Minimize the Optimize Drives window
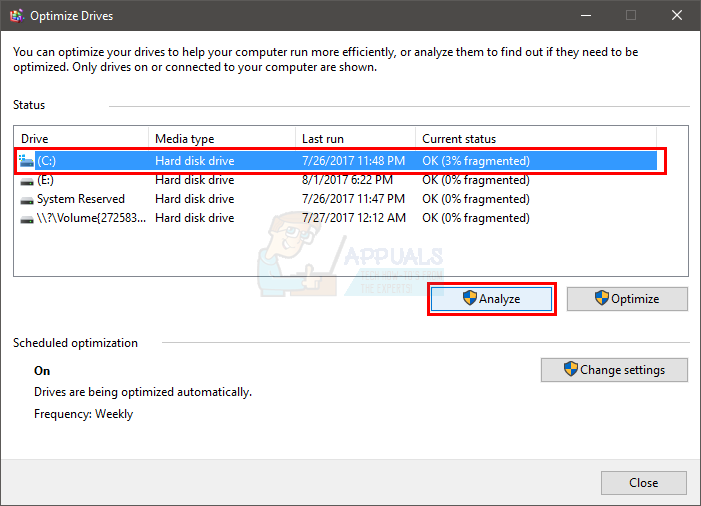The height and width of the screenshot is (506, 701). [x=586, y=16]
